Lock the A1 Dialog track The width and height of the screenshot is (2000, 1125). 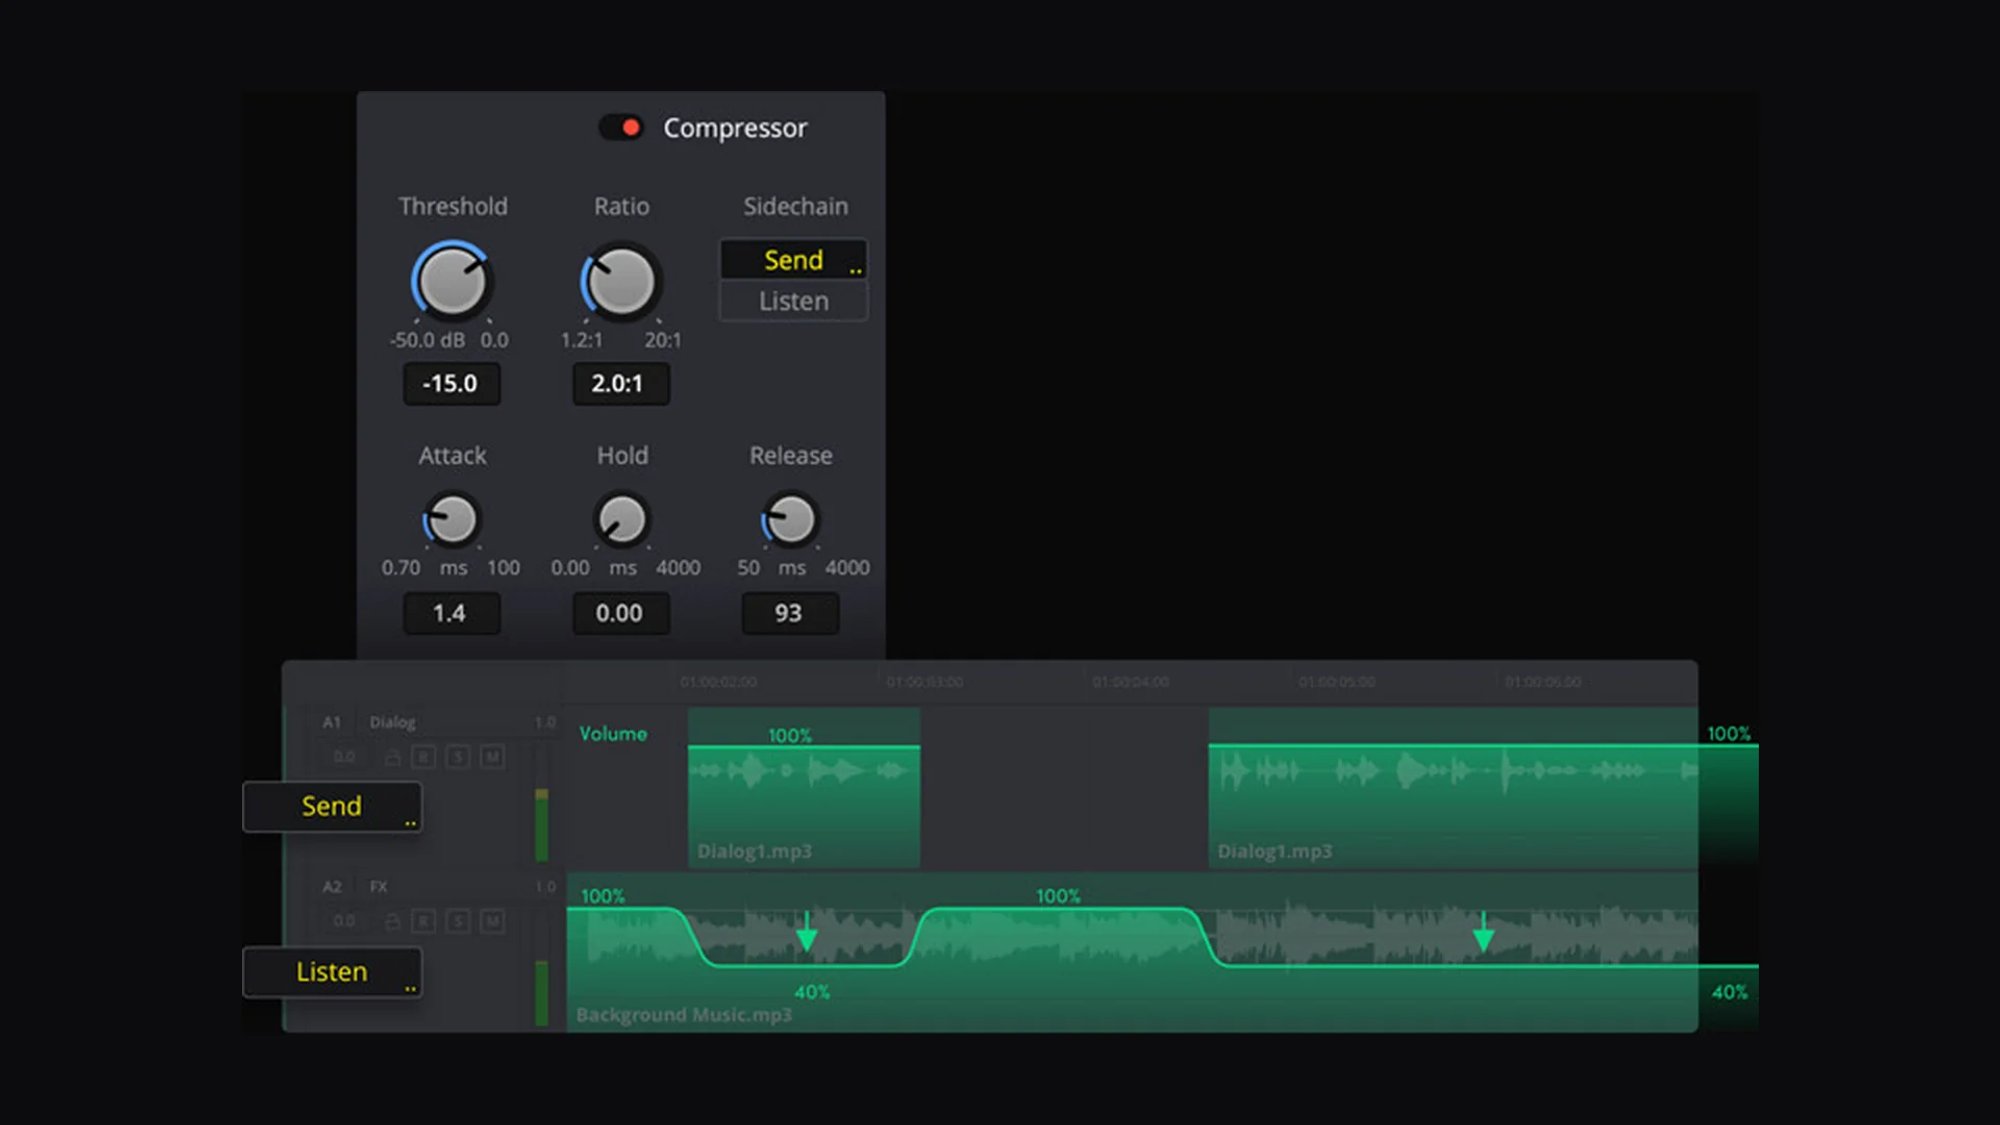393,757
